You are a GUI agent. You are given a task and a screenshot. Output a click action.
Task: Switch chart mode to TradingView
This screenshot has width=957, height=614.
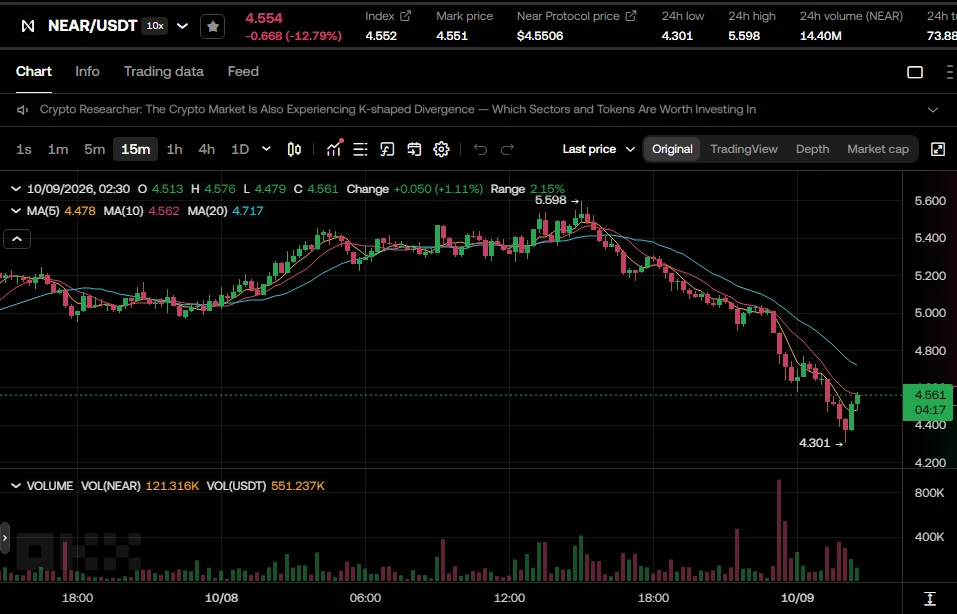coord(744,149)
